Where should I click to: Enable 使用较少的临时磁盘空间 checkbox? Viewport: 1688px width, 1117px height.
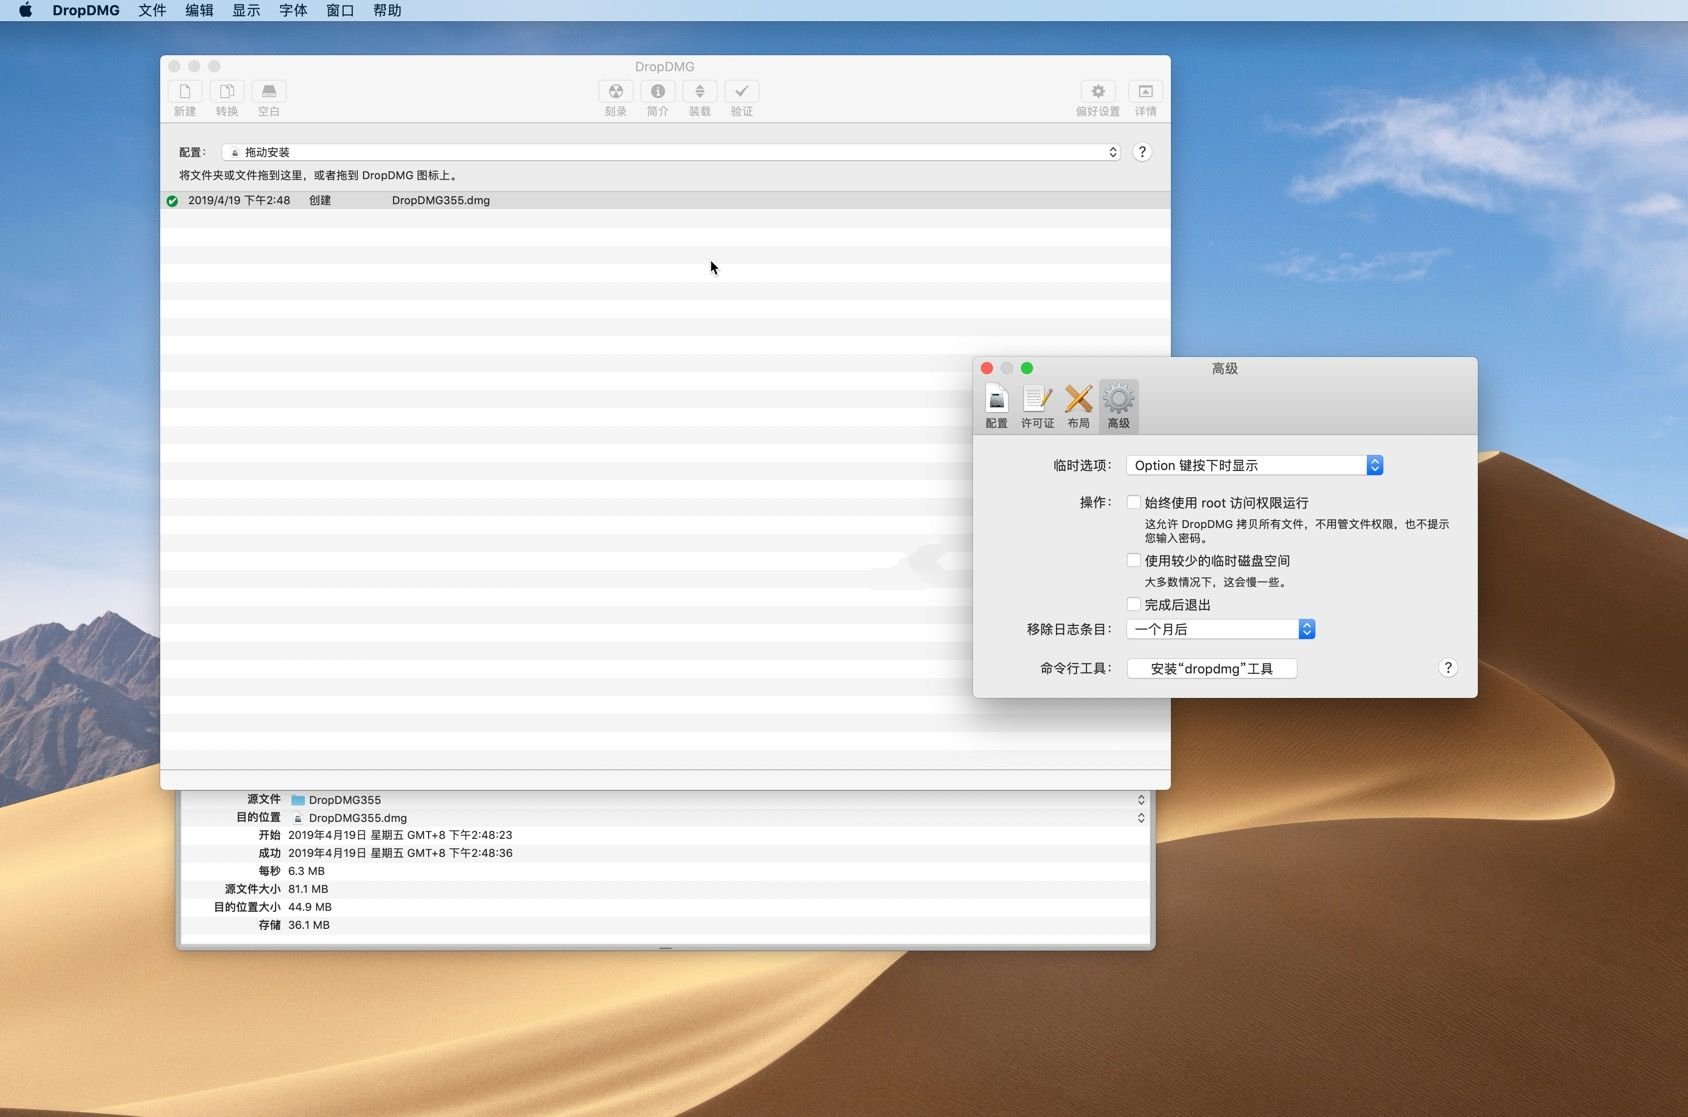pos(1134,560)
